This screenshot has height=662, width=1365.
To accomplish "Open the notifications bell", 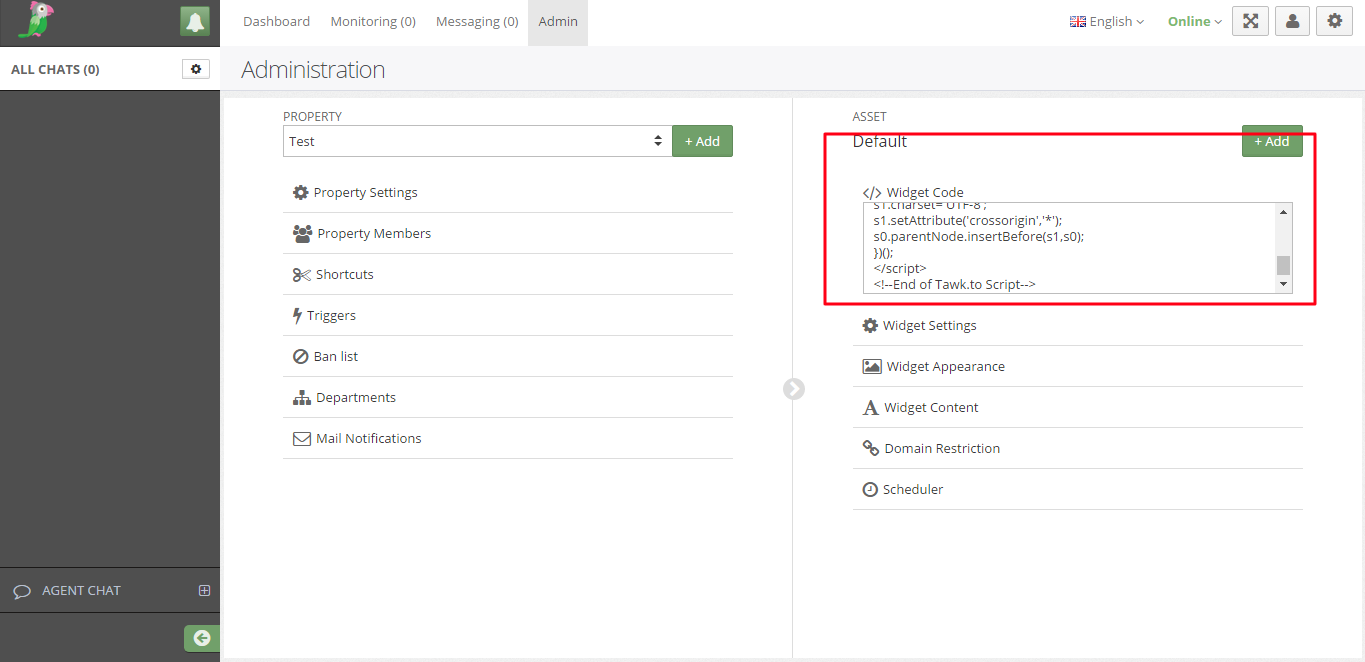I will pyautogui.click(x=195, y=21).
